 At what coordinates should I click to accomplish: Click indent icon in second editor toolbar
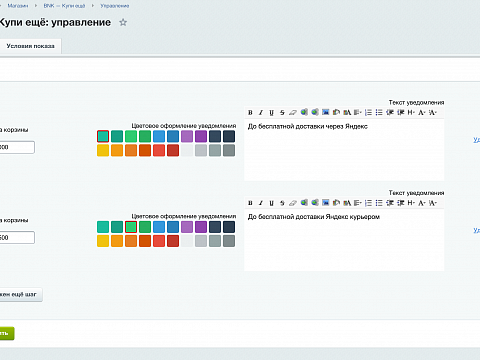pos(400,203)
